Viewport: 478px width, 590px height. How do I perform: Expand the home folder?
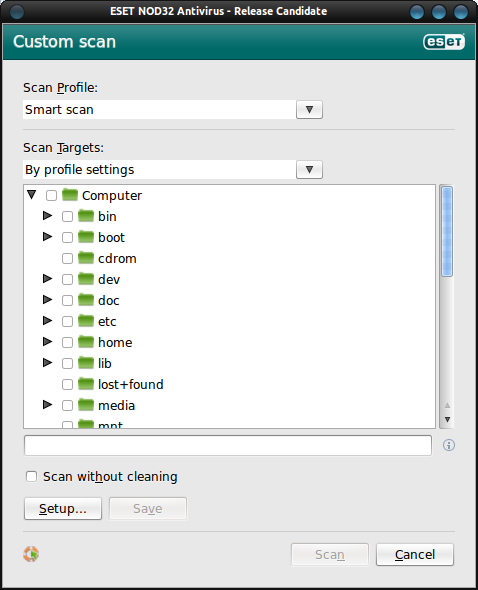(47, 342)
